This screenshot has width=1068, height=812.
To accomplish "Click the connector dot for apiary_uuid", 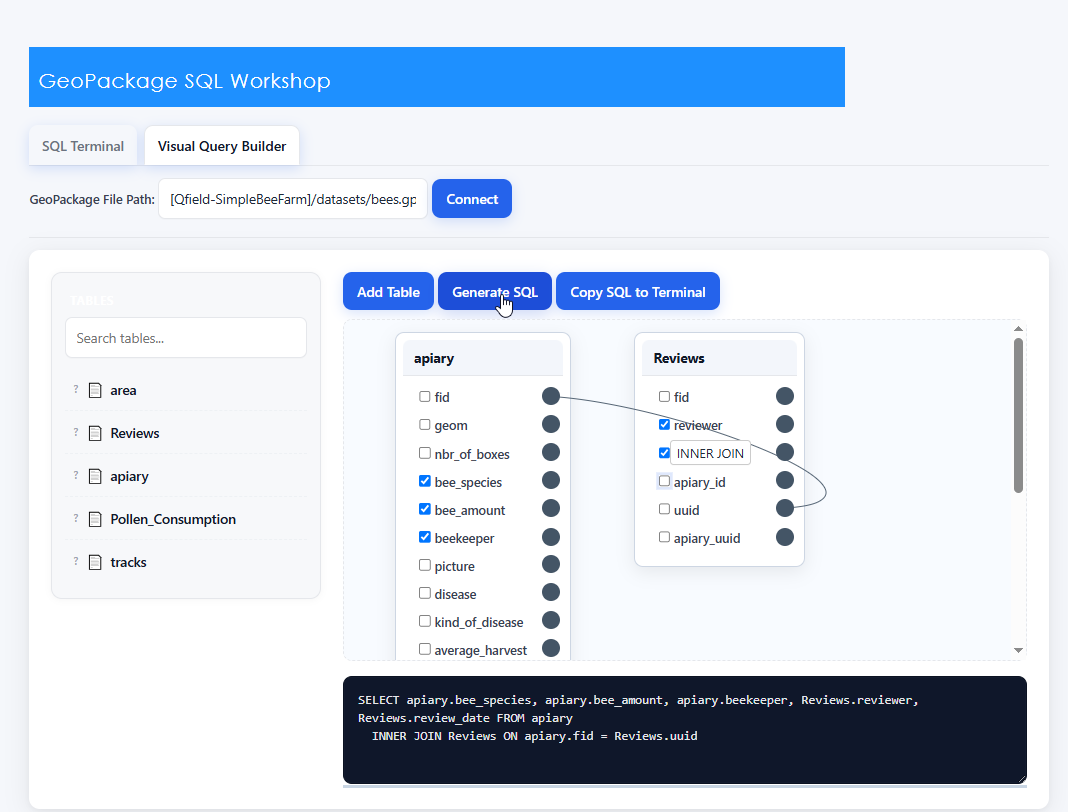I will point(785,537).
